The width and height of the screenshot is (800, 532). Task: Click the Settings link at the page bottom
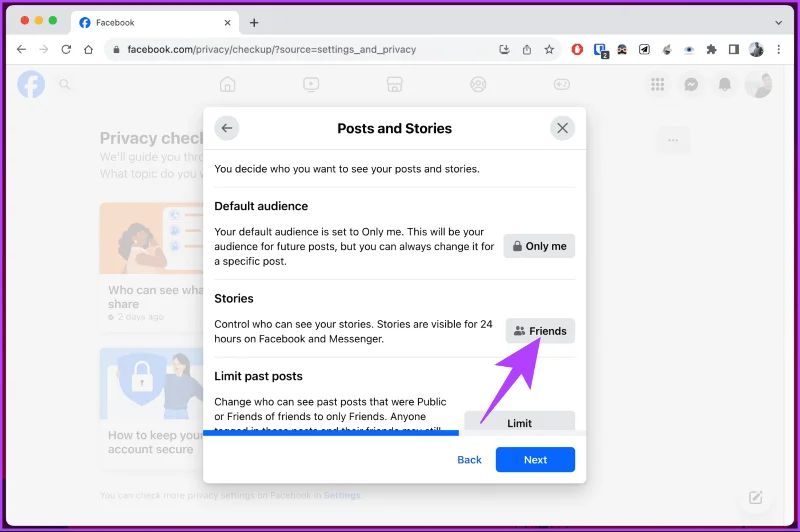coord(342,495)
